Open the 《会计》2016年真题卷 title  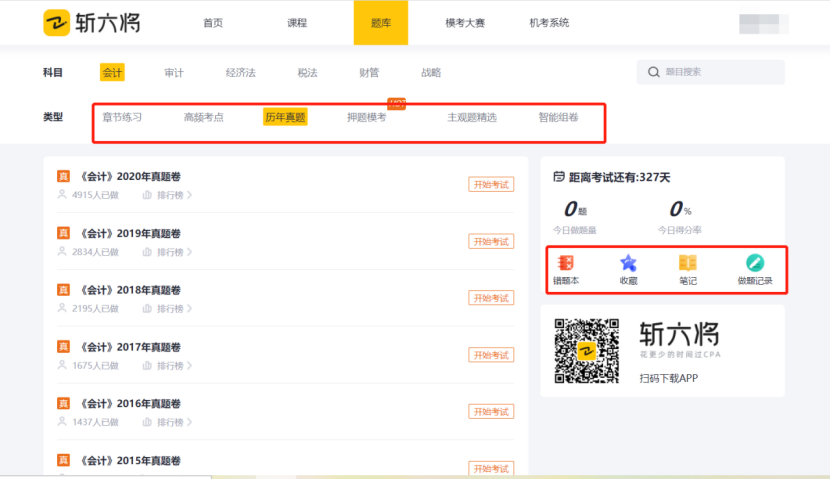click(130, 404)
